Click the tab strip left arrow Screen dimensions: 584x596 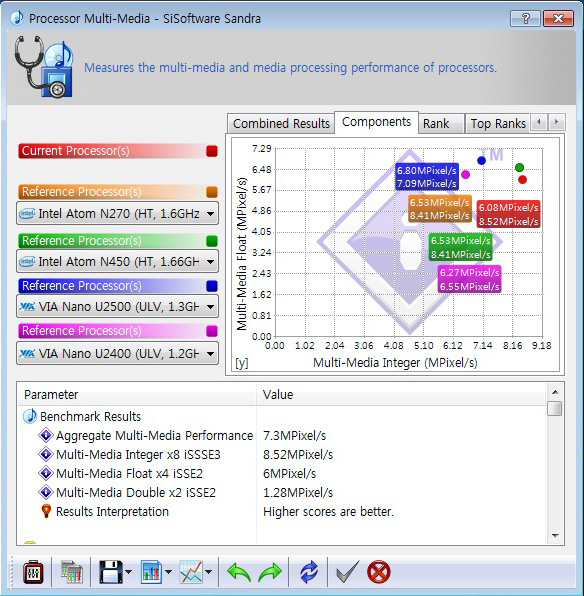point(539,122)
